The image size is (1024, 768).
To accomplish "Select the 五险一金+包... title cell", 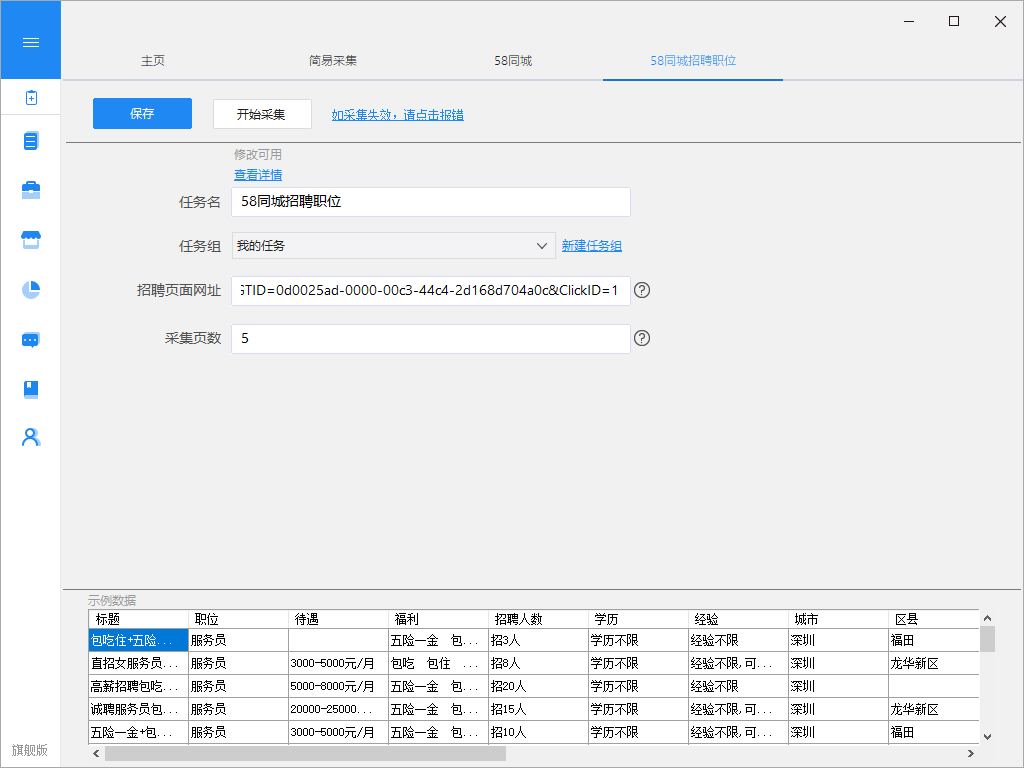I will tap(138, 732).
